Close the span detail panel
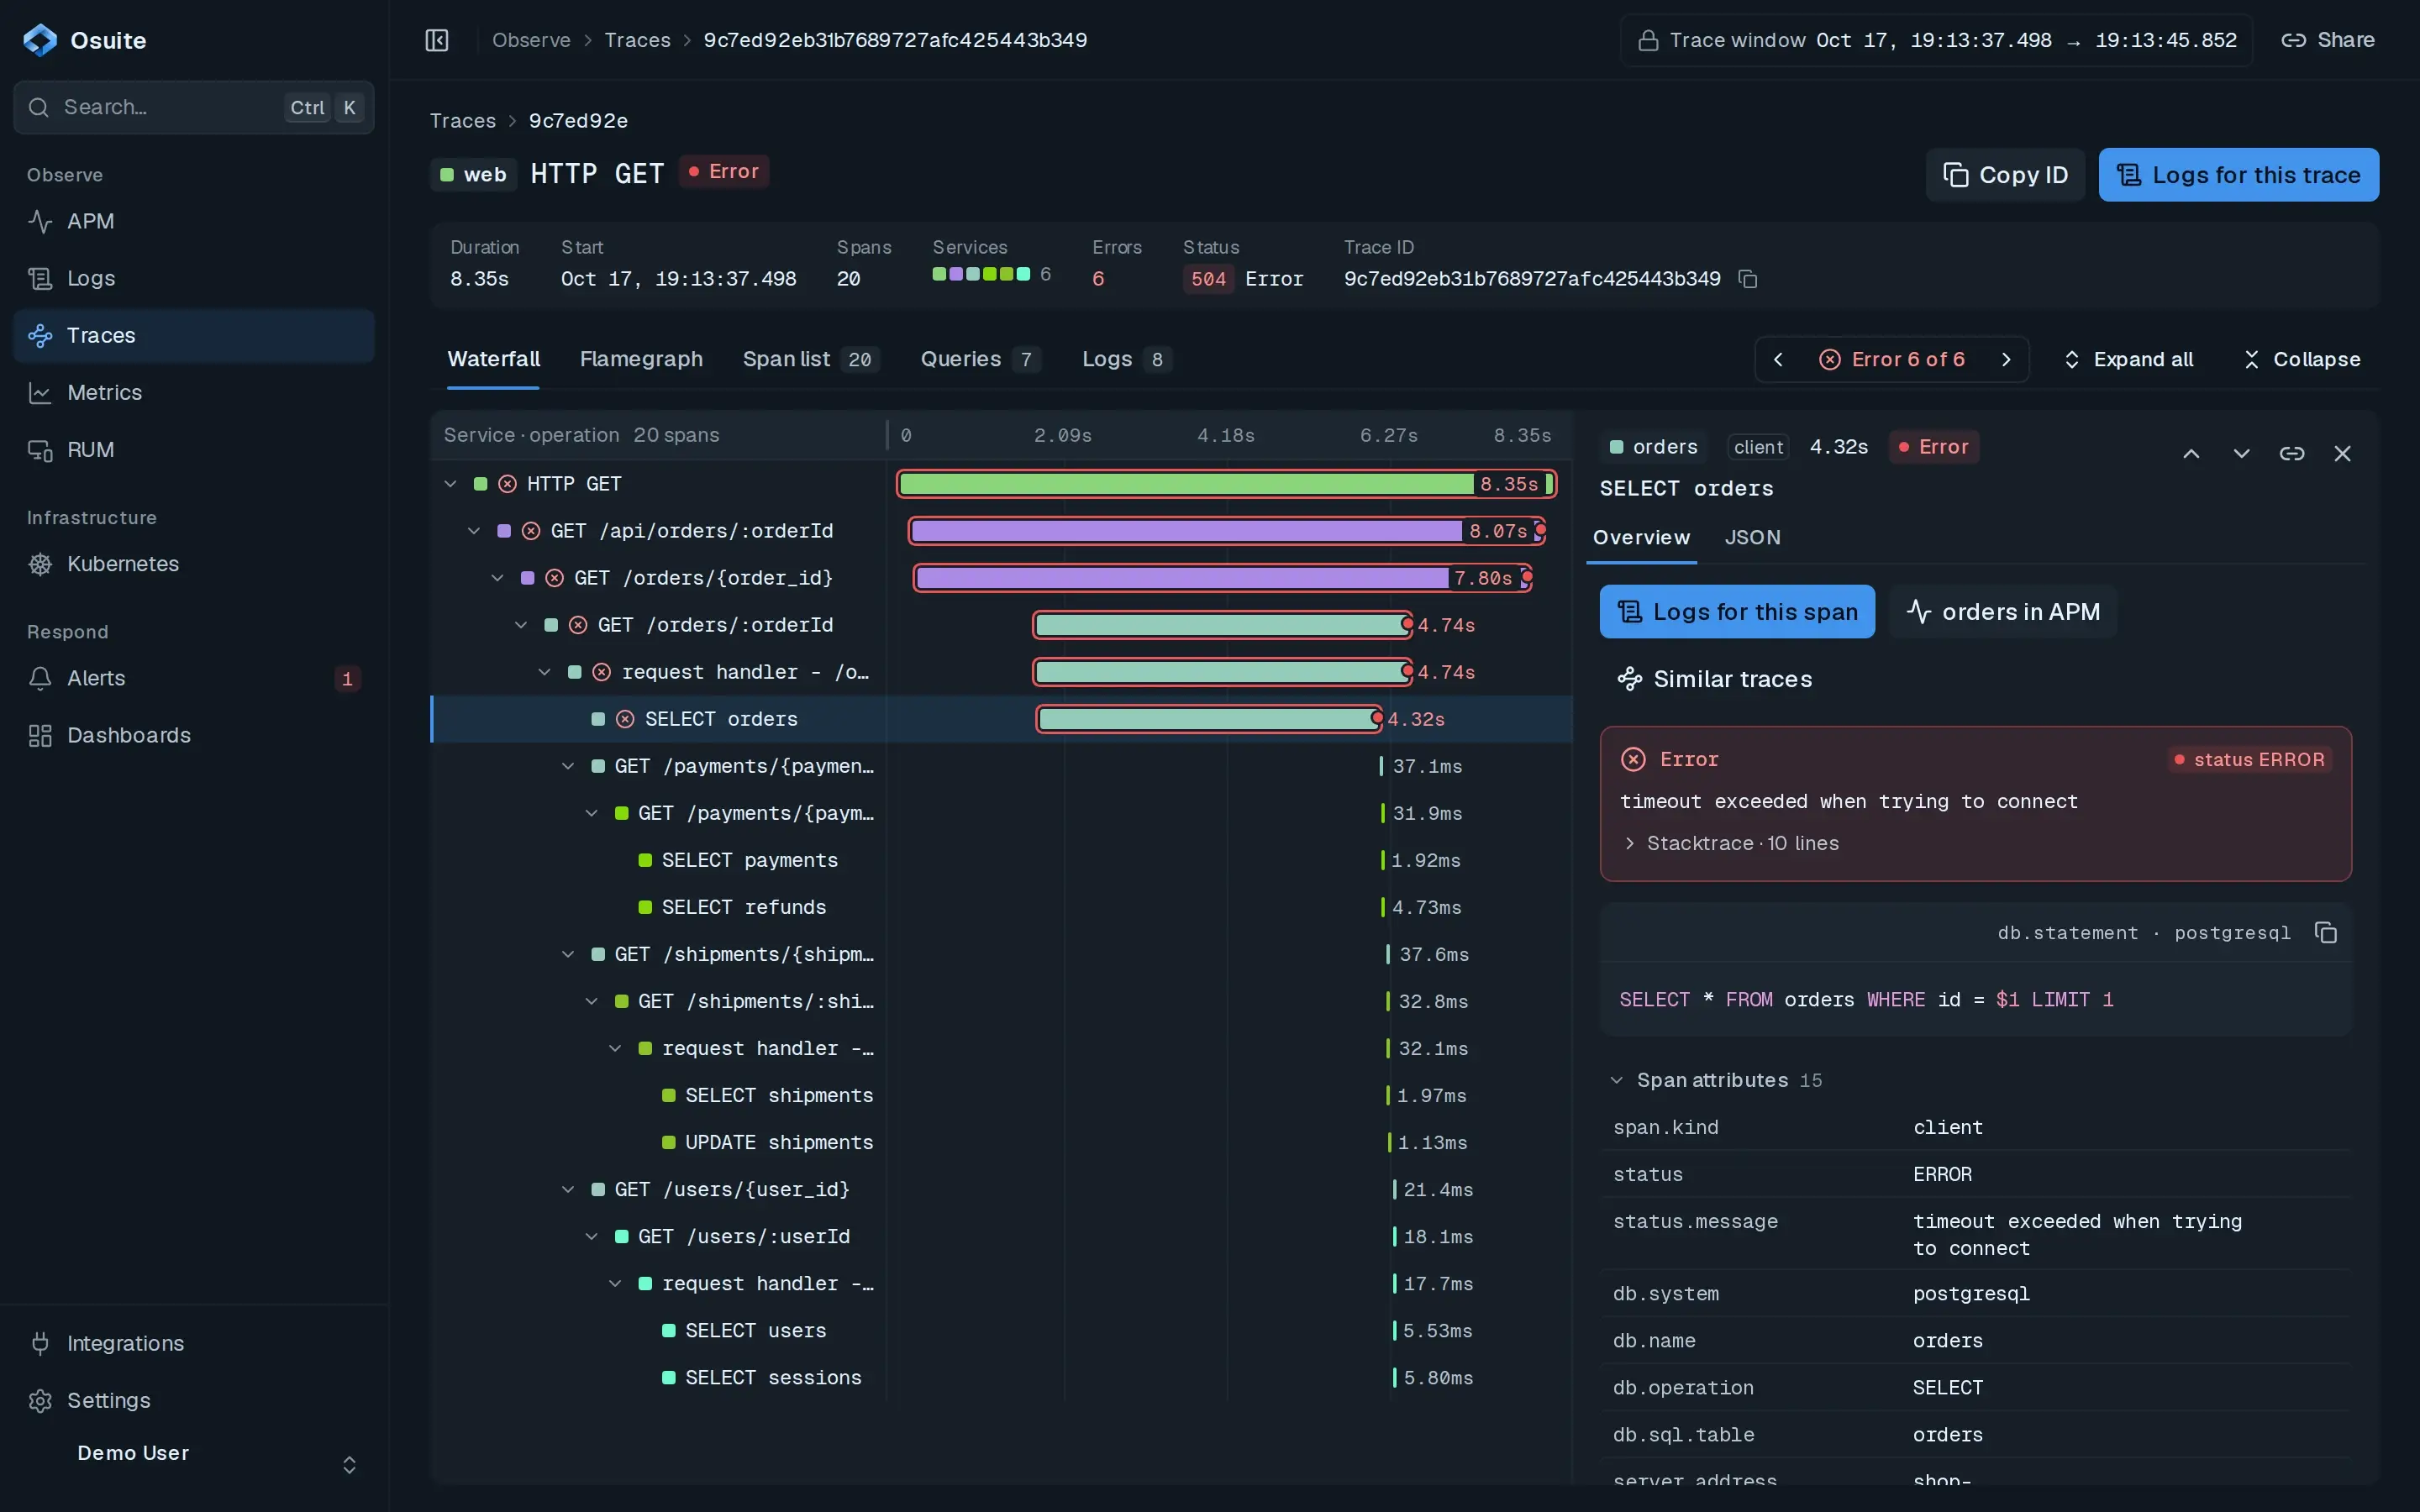This screenshot has width=2420, height=1512. [2342, 454]
